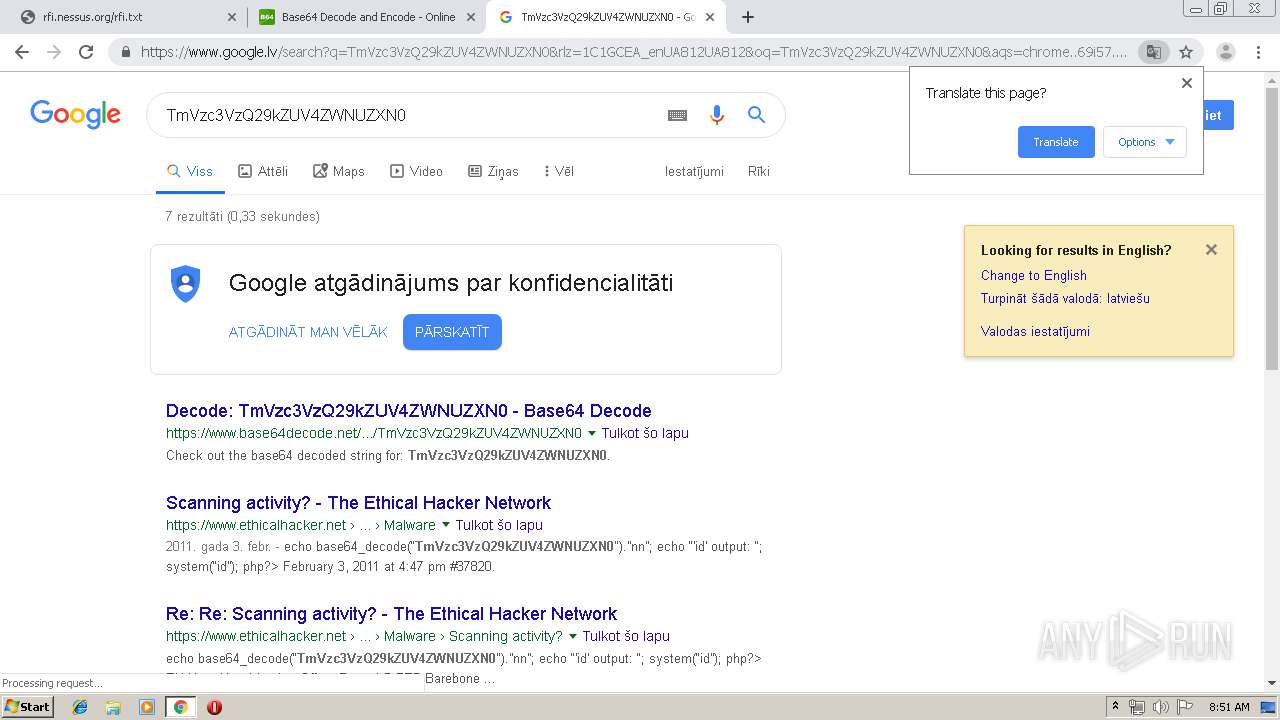Click the translate icon in address bar

[x=1153, y=52]
